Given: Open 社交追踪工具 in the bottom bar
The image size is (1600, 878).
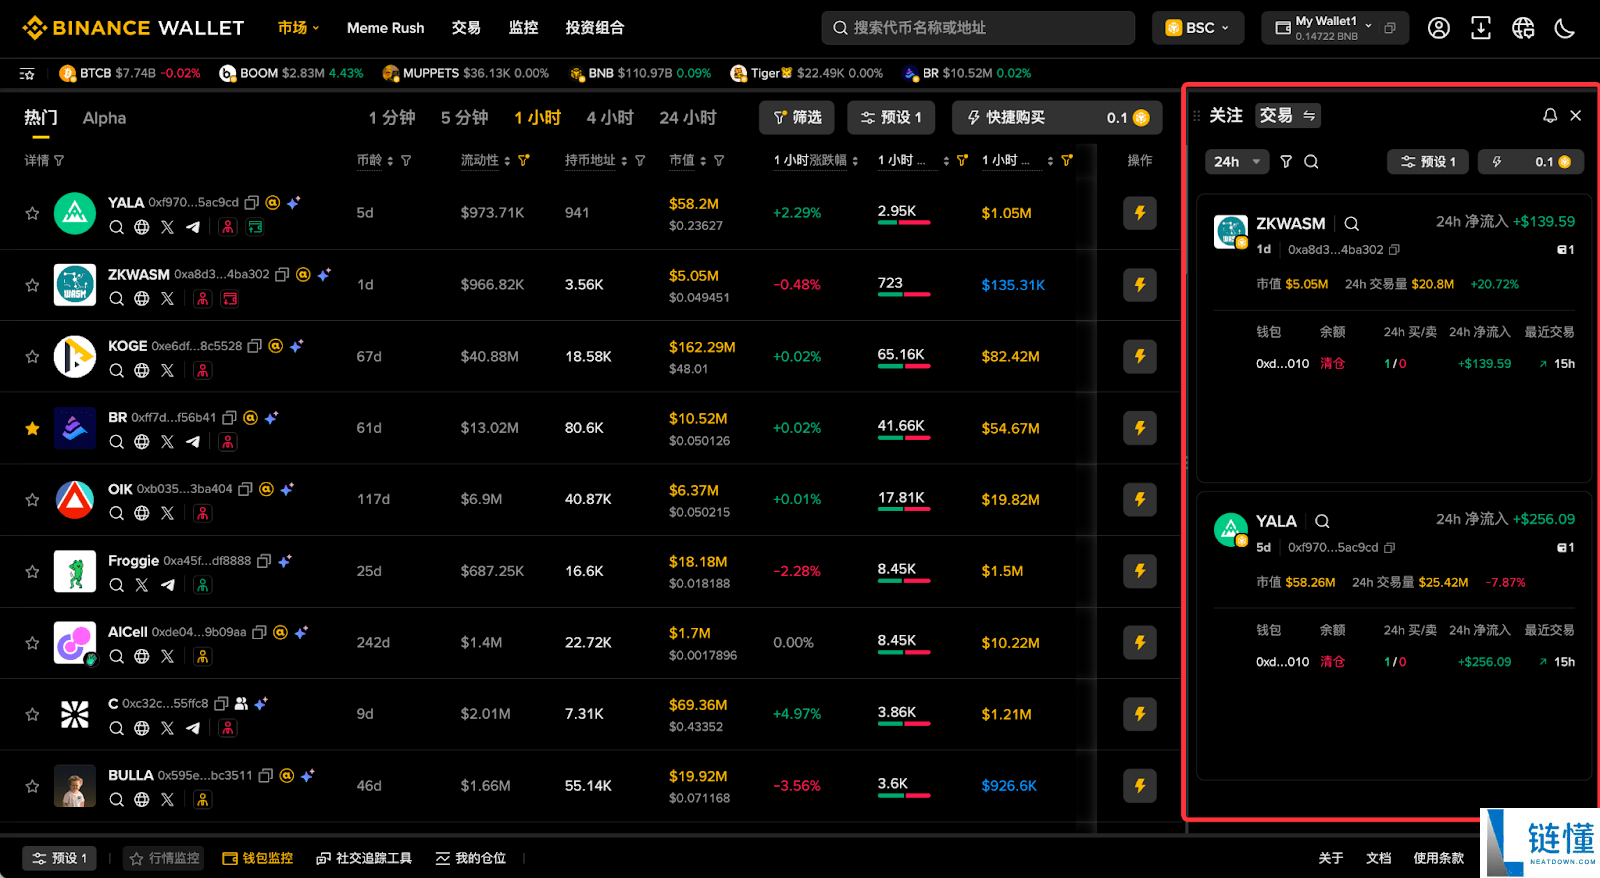Looking at the screenshot, I should click(x=364, y=858).
